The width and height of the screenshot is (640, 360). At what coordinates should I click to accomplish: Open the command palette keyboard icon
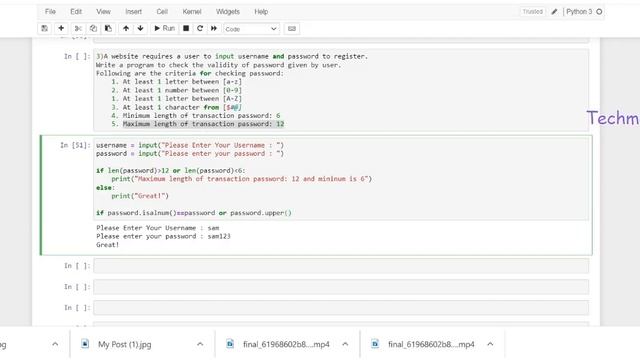pos(292,29)
